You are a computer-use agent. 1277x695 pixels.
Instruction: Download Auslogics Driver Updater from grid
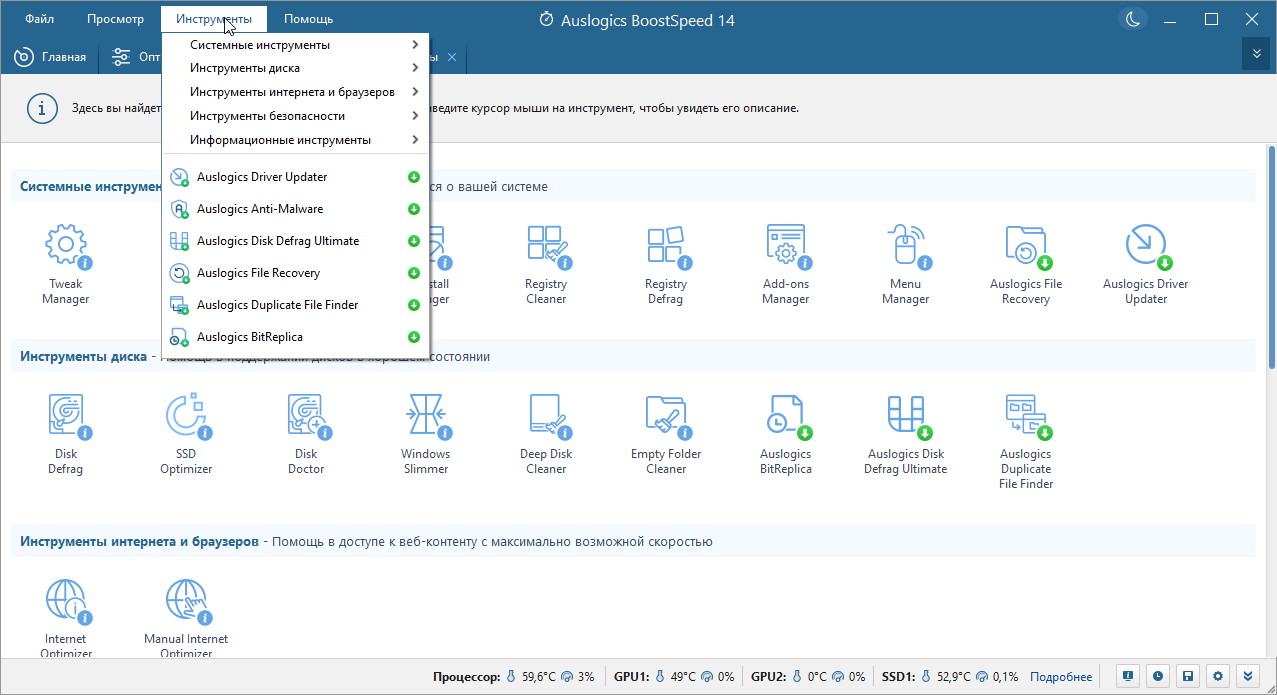click(x=1146, y=264)
